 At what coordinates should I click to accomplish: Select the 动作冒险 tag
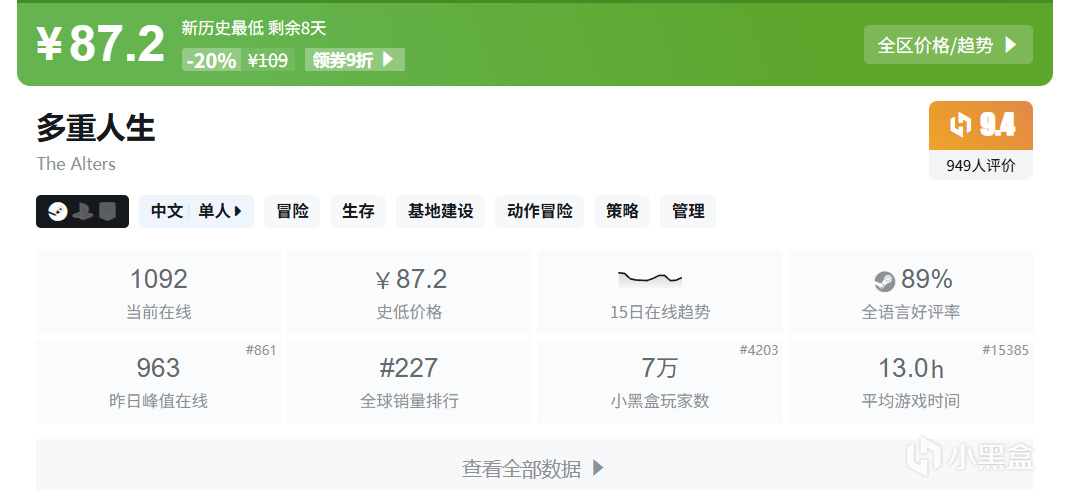[x=540, y=211]
